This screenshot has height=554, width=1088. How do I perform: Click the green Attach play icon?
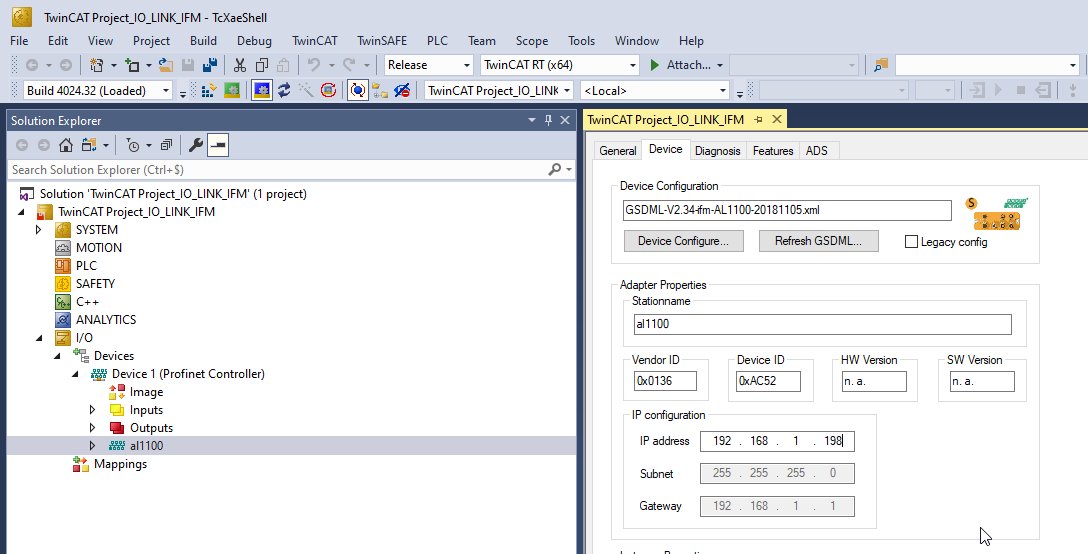(654, 65)
